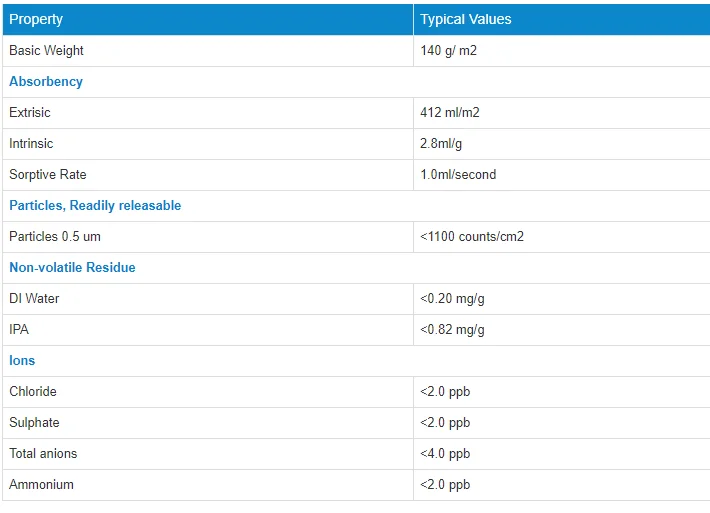Select the 'Chloride' property cell

[208, 392]
